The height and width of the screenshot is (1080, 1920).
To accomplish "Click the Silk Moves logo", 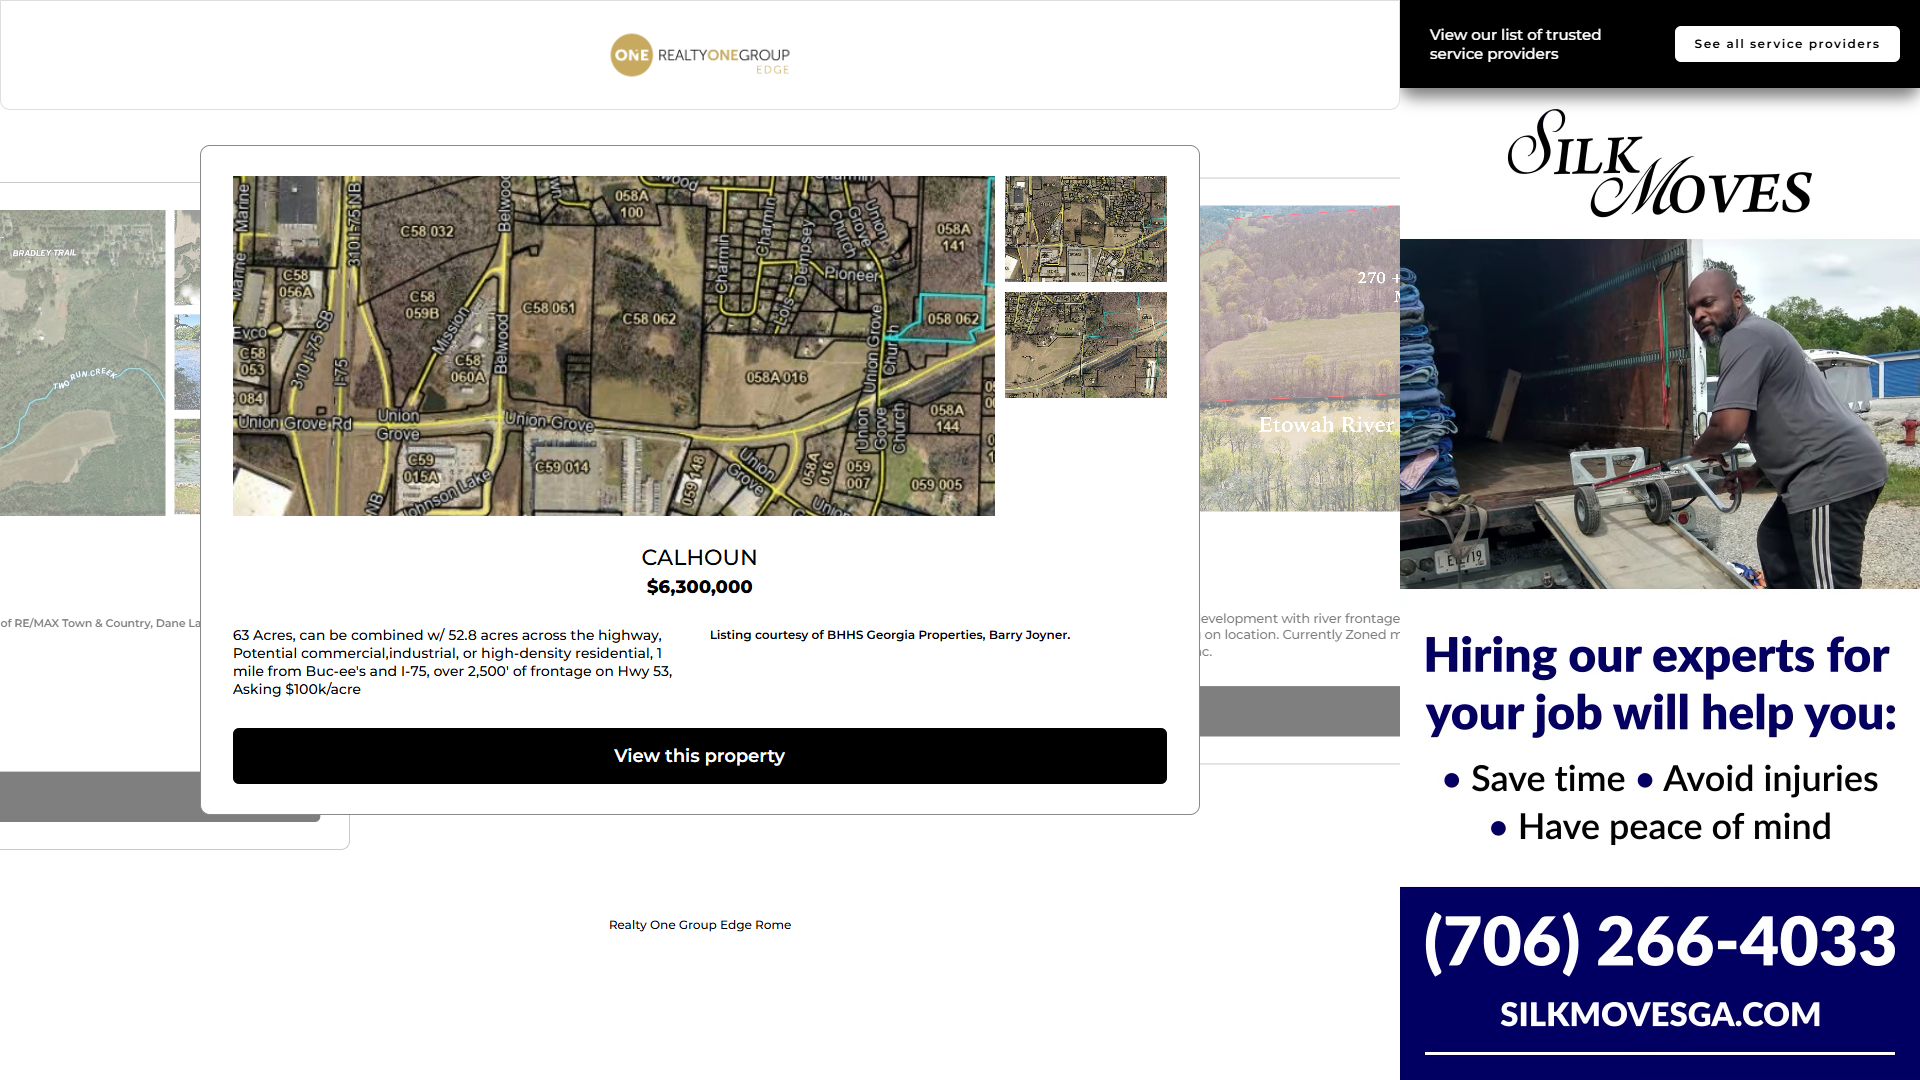I will tap(1659, 163).
